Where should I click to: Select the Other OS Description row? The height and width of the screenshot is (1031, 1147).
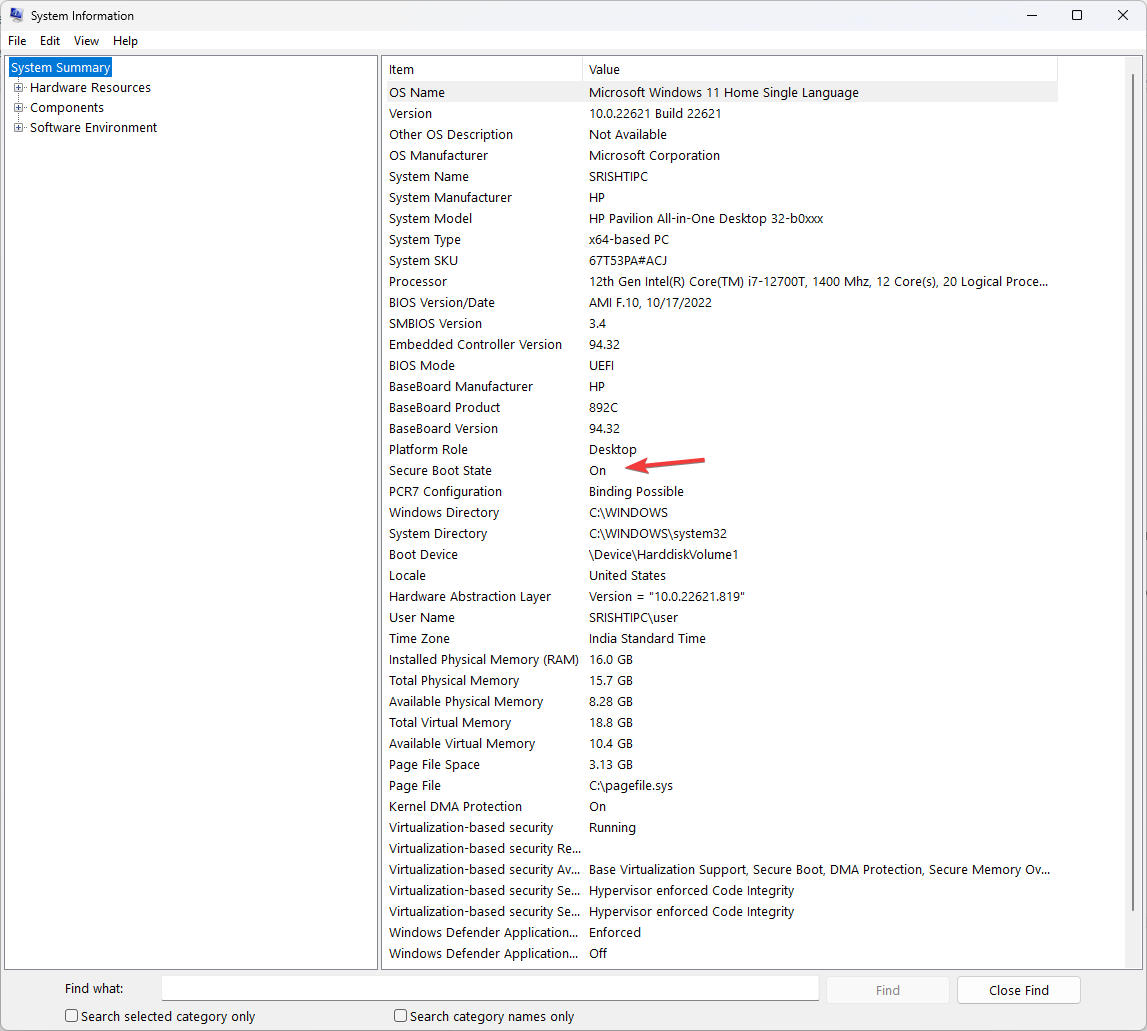[x=722, y=135]
